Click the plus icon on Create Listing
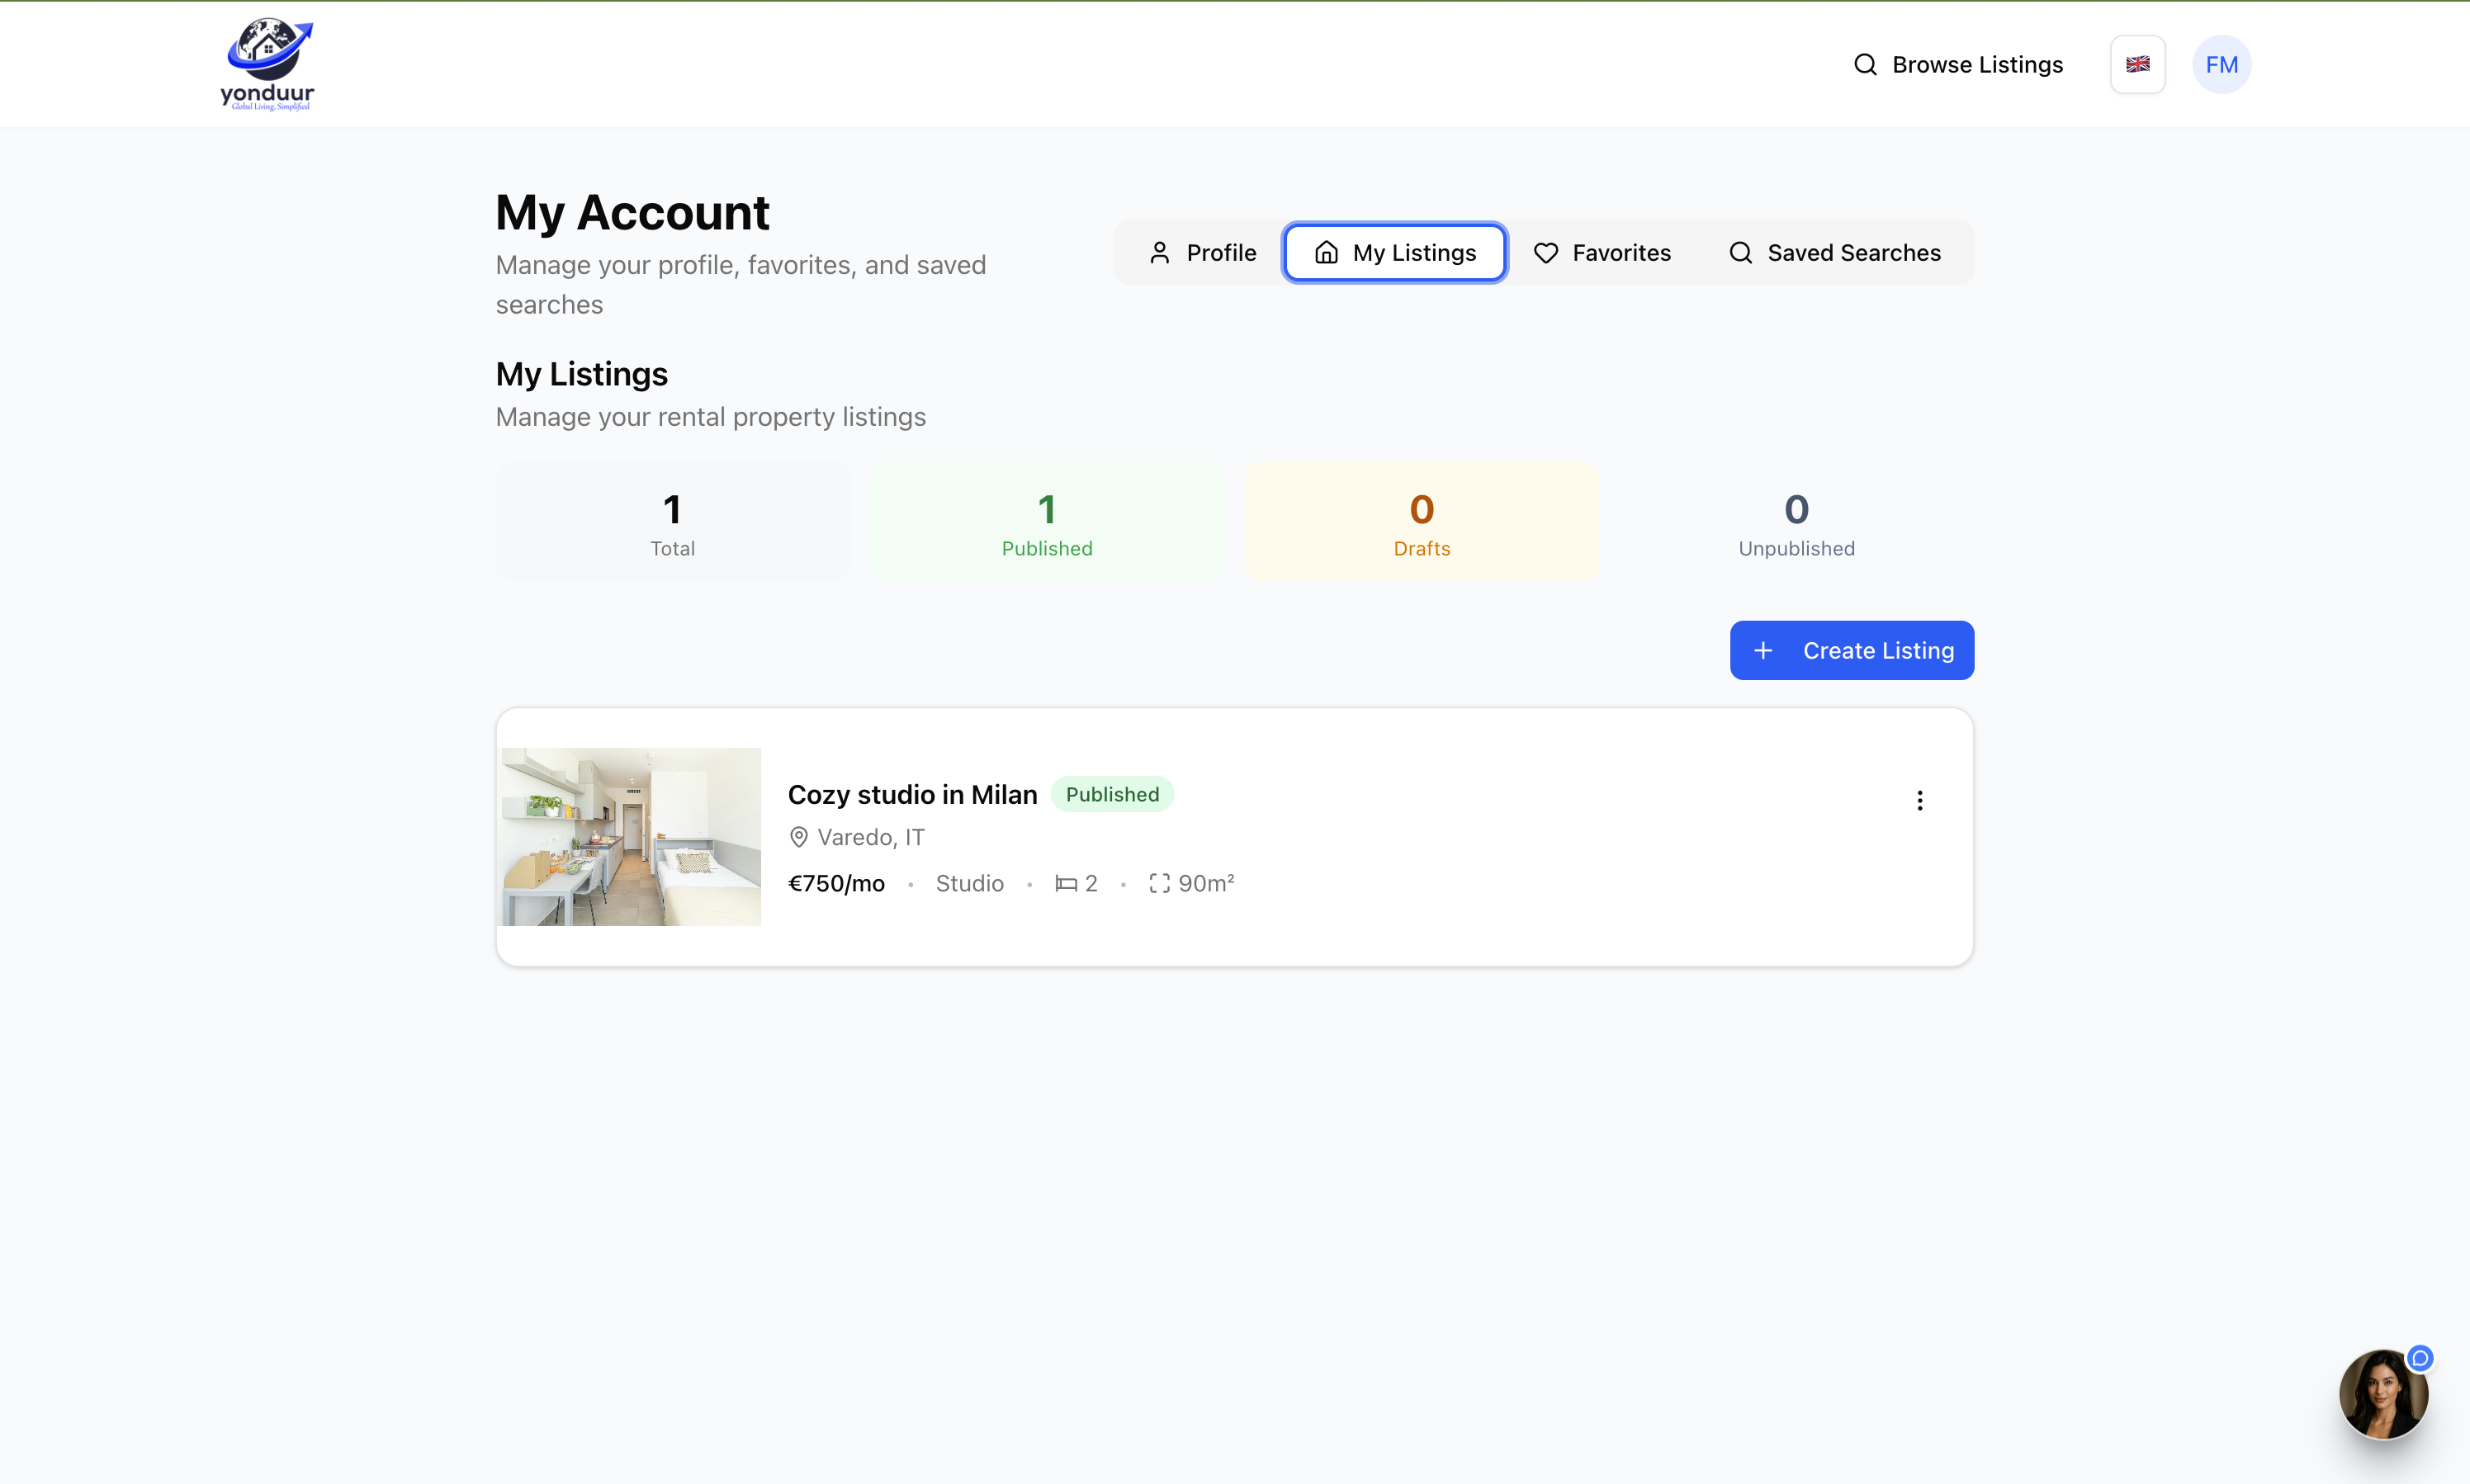2470x1484 pixels. pos(1763,651)
